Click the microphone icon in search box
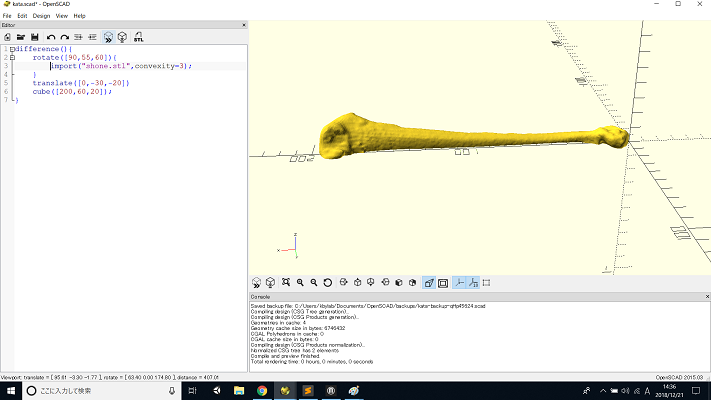 (172, 391)
